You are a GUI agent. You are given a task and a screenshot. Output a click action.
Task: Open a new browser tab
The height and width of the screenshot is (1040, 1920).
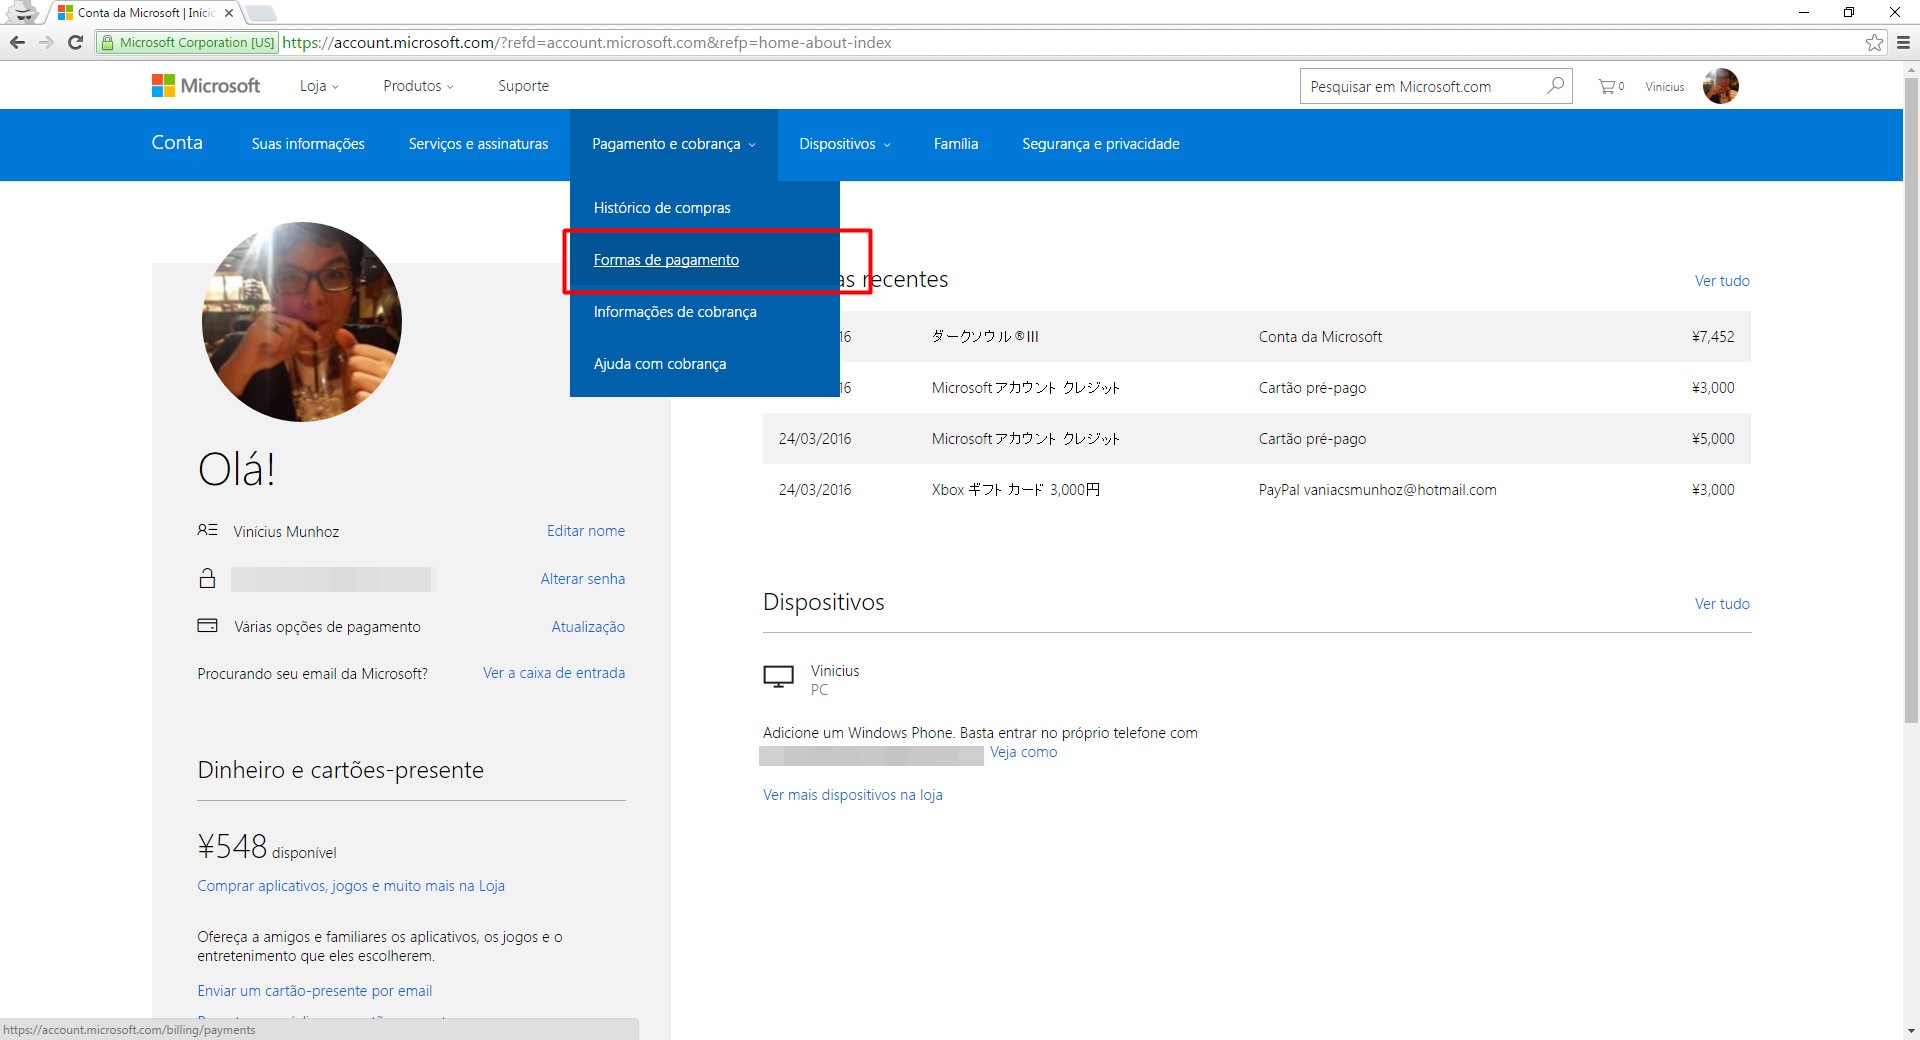[260, 13]
